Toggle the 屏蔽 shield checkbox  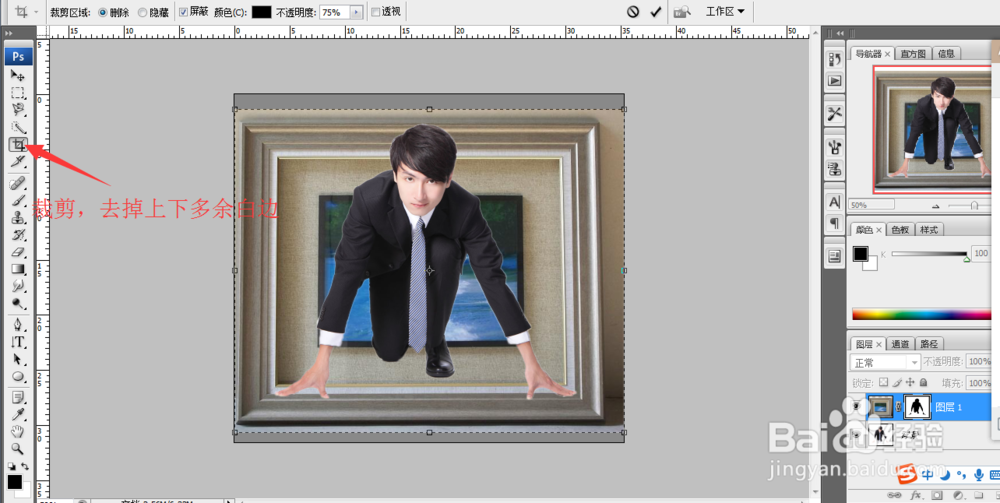(184, 11)
